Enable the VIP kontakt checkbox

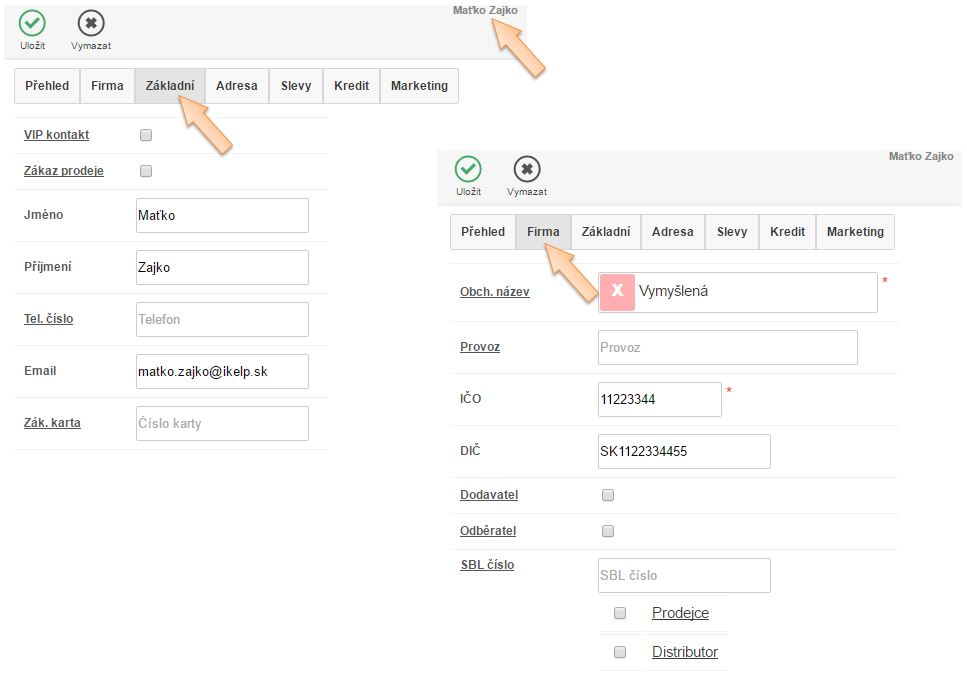[146, 135]
